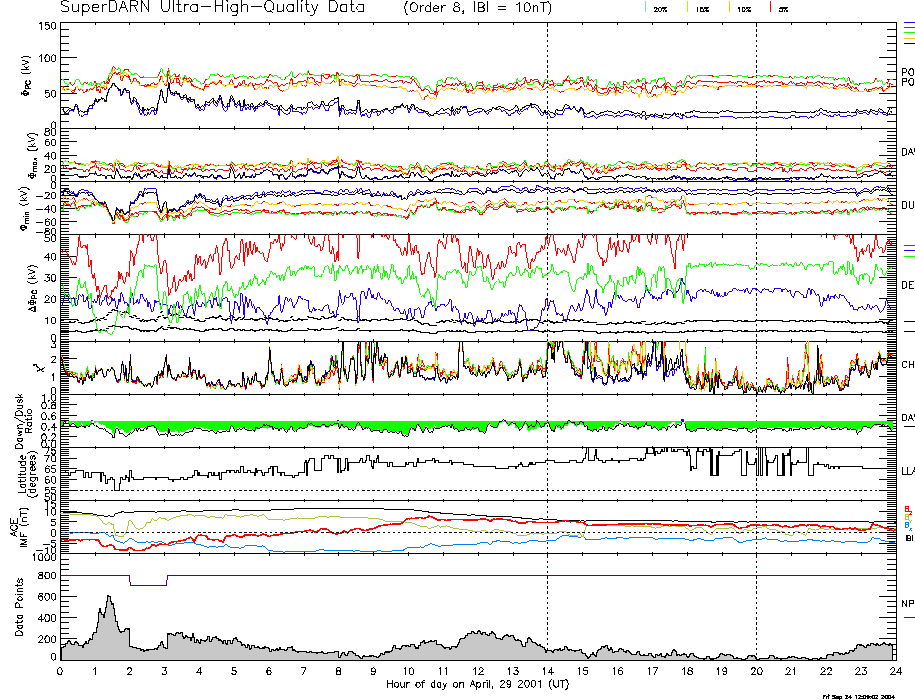Image resolution: width=915 pixels, height=700 pixels.
Task: Click the Dawn/Dusk Ratio axis label
Action: pos(20,420)
